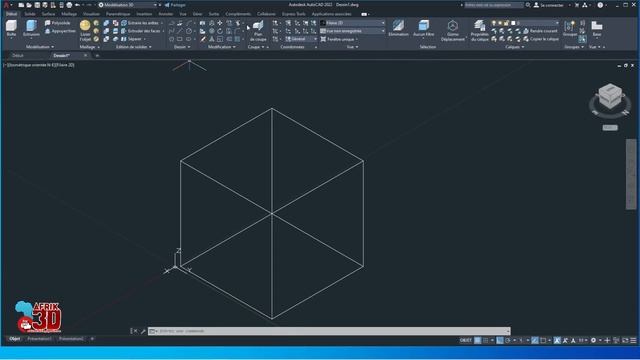This screenshot has width=640, height=360.
Task: Click the white layer color swatch
Action: tap(513, 23)
